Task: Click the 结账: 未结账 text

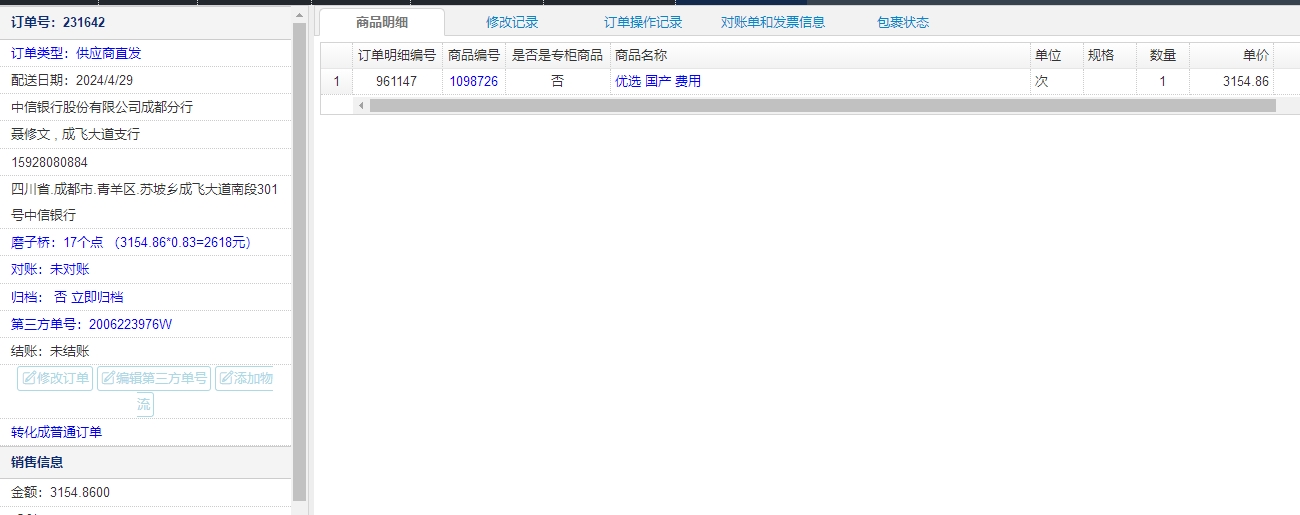Action: 50,351
